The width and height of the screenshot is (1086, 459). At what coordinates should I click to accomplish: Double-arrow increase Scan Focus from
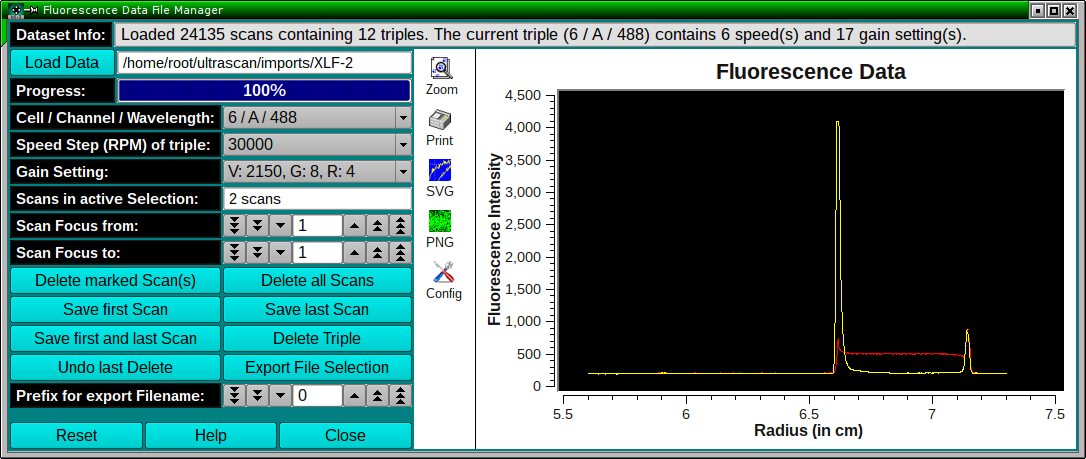click(377, 226)
